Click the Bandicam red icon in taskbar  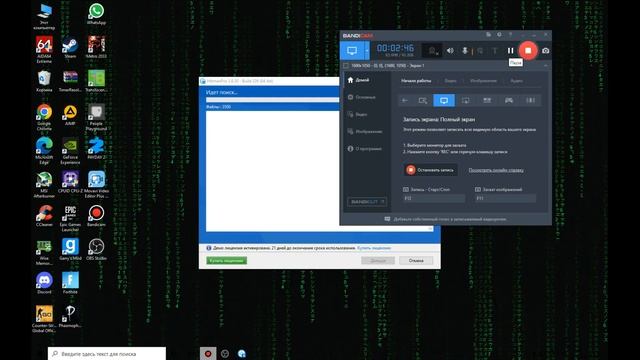click(208, 353)
